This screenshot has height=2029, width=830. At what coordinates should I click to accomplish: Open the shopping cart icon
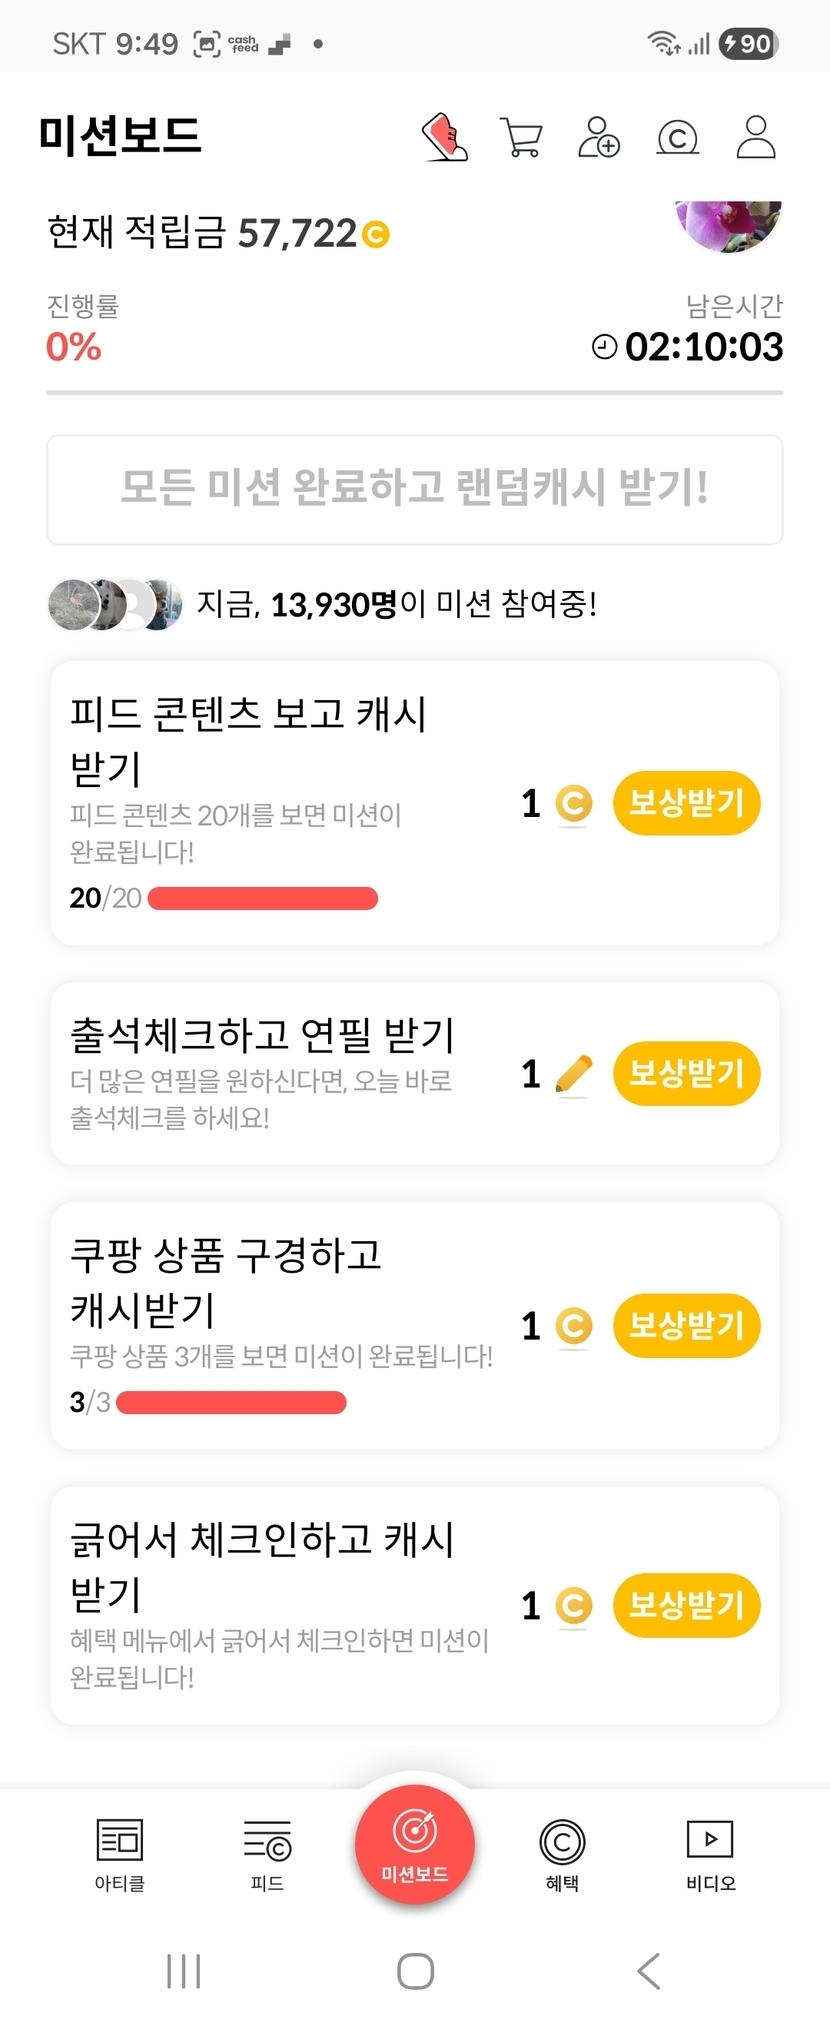coord(521,137)
